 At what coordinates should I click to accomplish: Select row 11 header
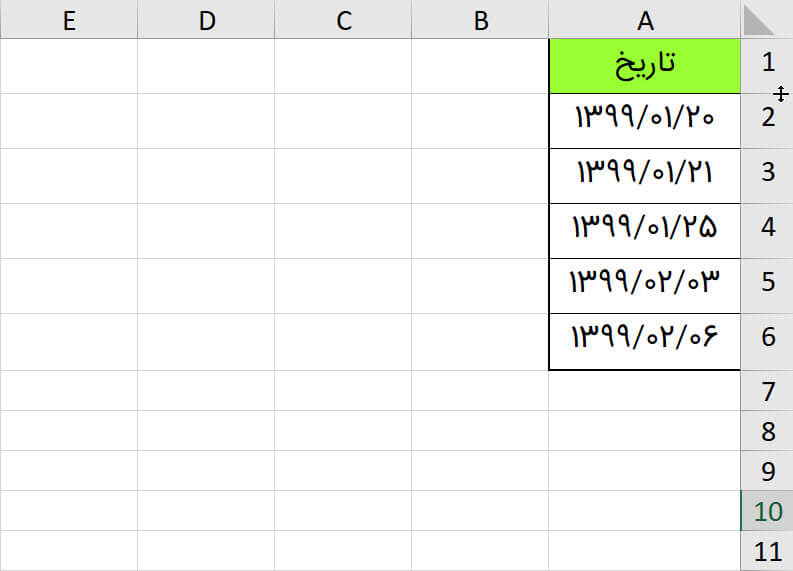click(767, 551)
